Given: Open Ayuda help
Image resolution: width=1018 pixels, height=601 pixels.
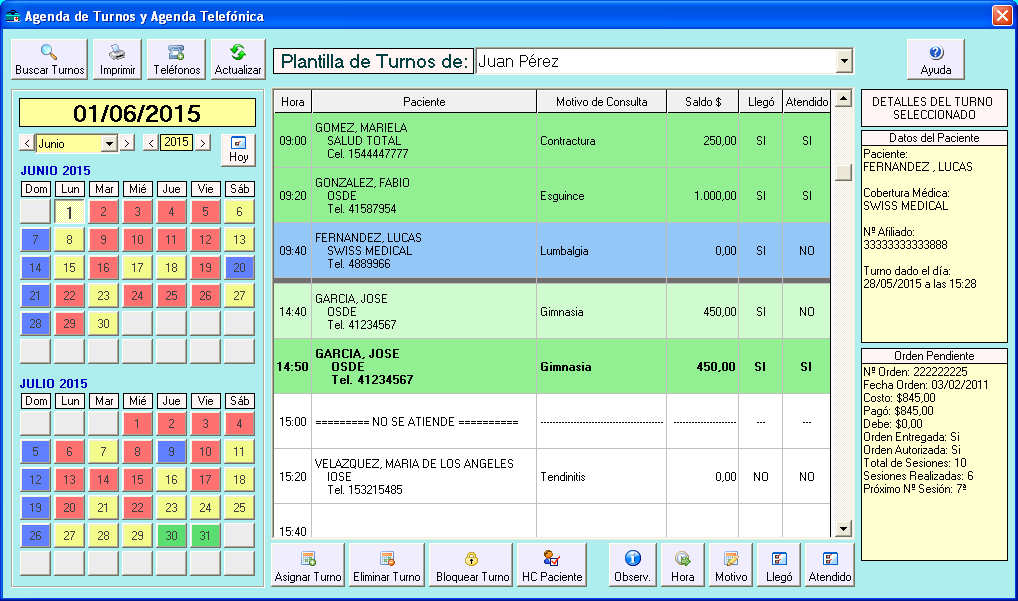Looking at the screenshot, I should pos(935,60).
